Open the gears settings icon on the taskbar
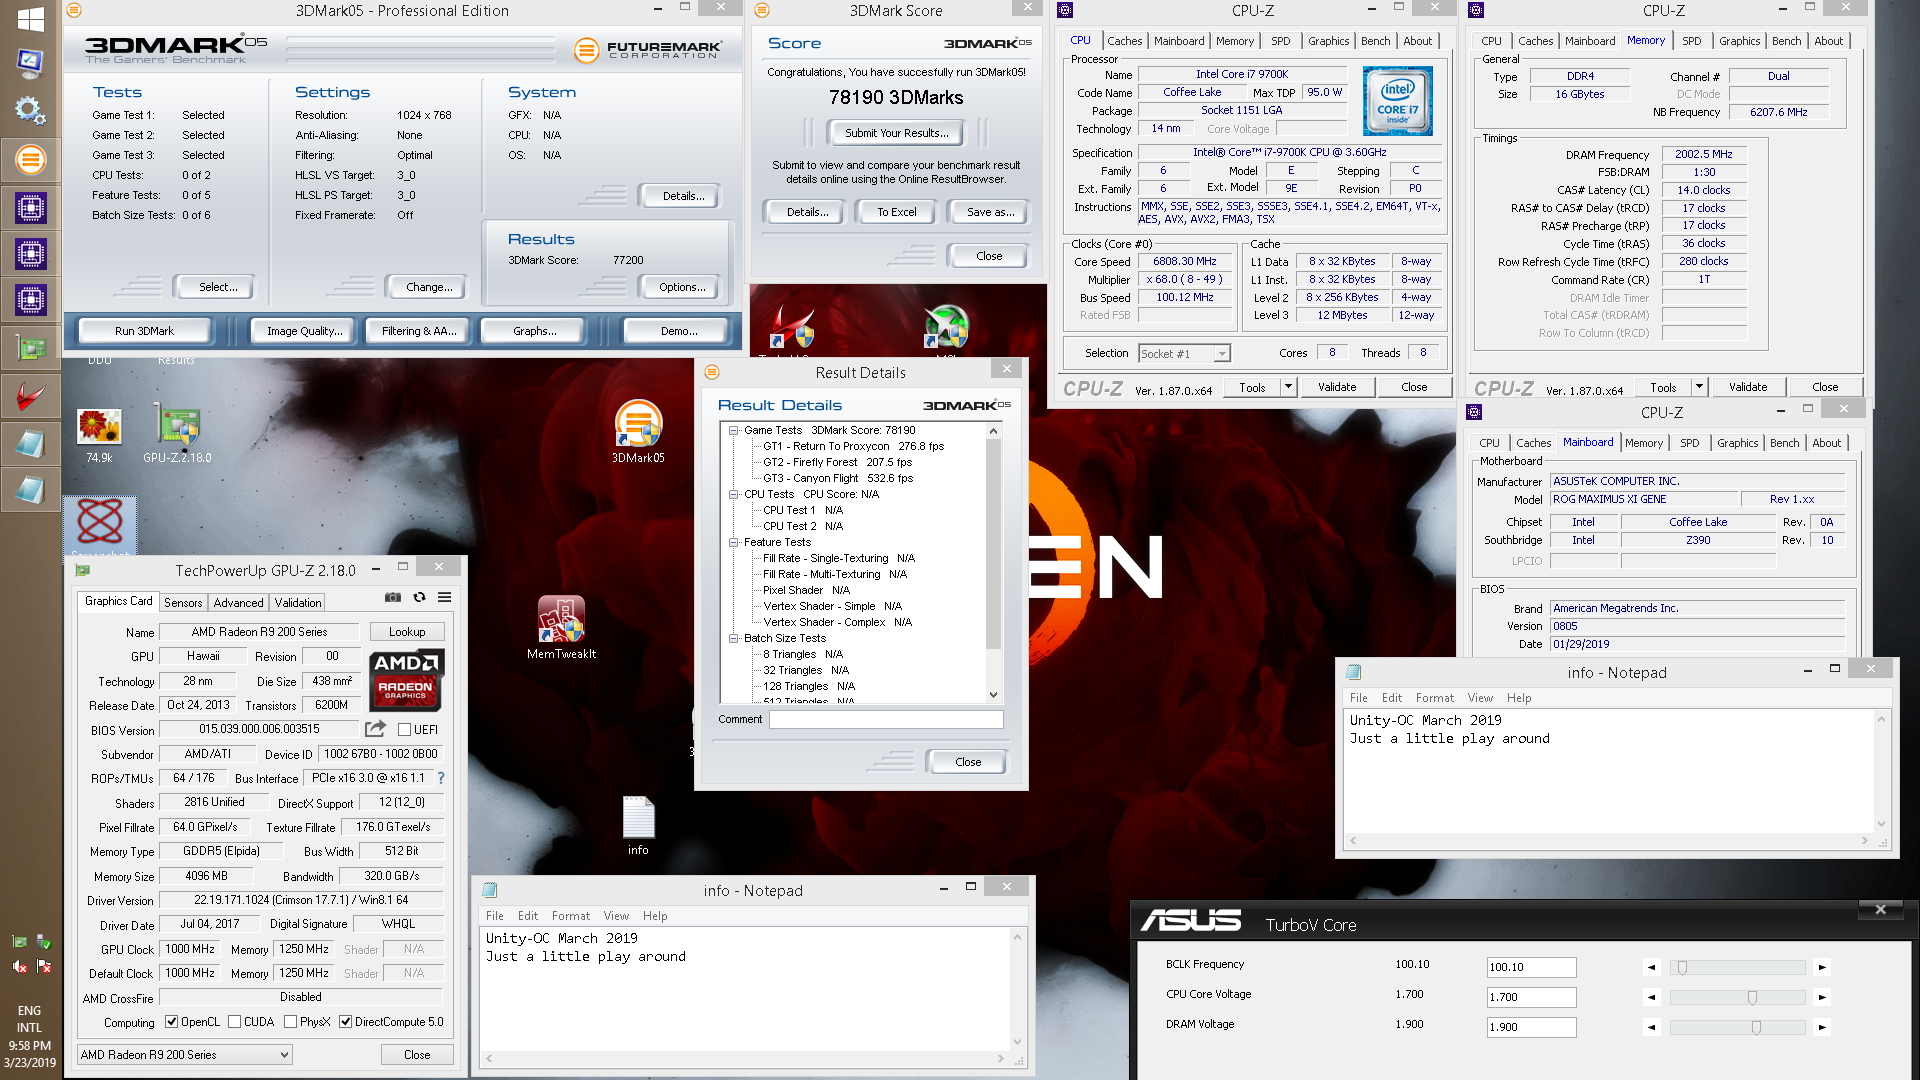This screenshot has width=1920, height=1080. coord(30,110)
